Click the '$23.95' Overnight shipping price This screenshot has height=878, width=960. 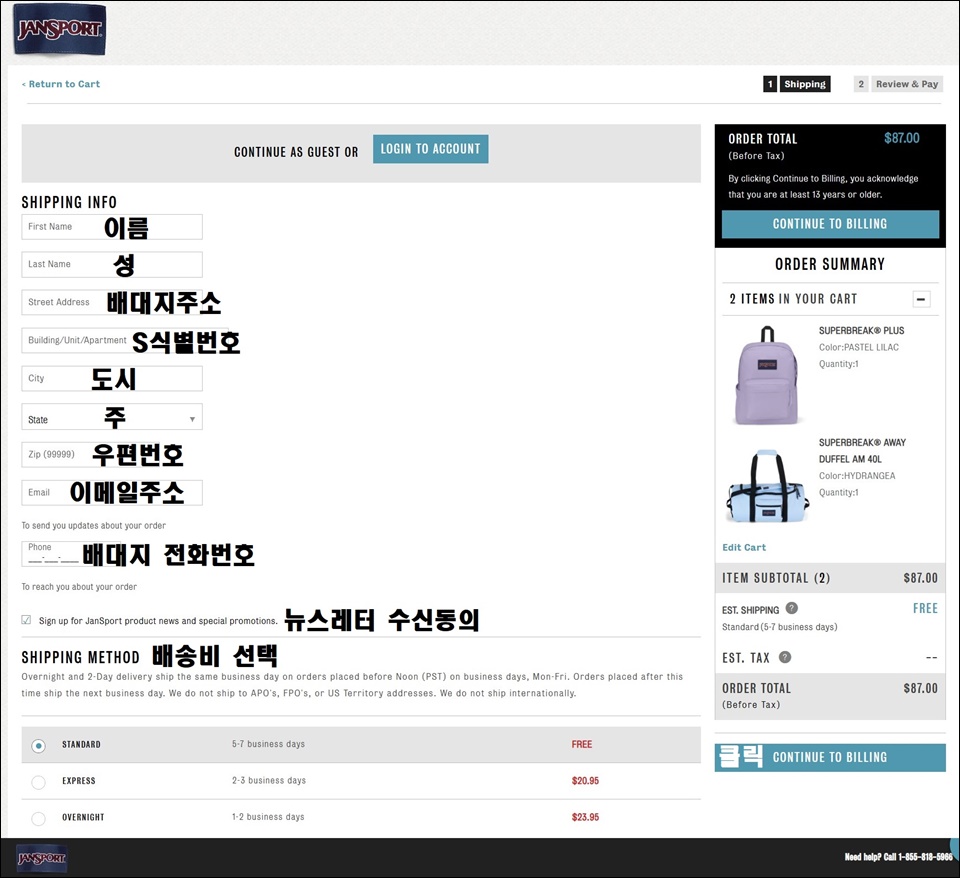[x=585, y=817]
